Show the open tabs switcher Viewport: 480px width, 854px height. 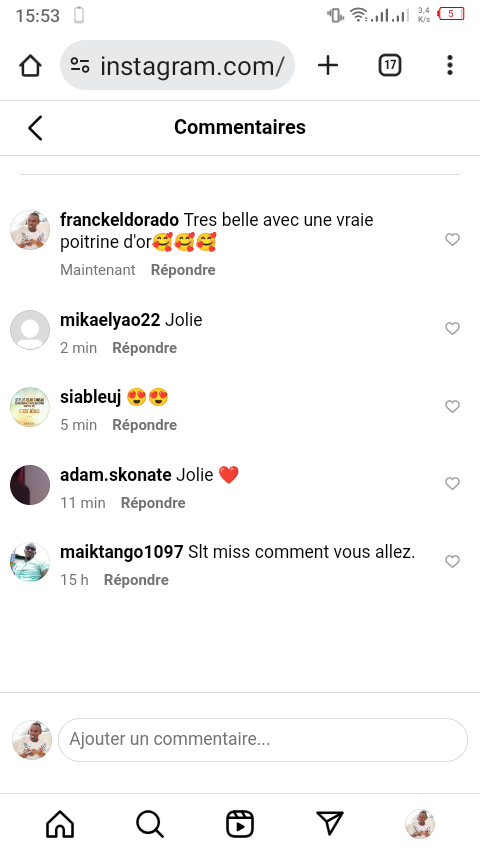pyautogui.click(x=390, y=65)
